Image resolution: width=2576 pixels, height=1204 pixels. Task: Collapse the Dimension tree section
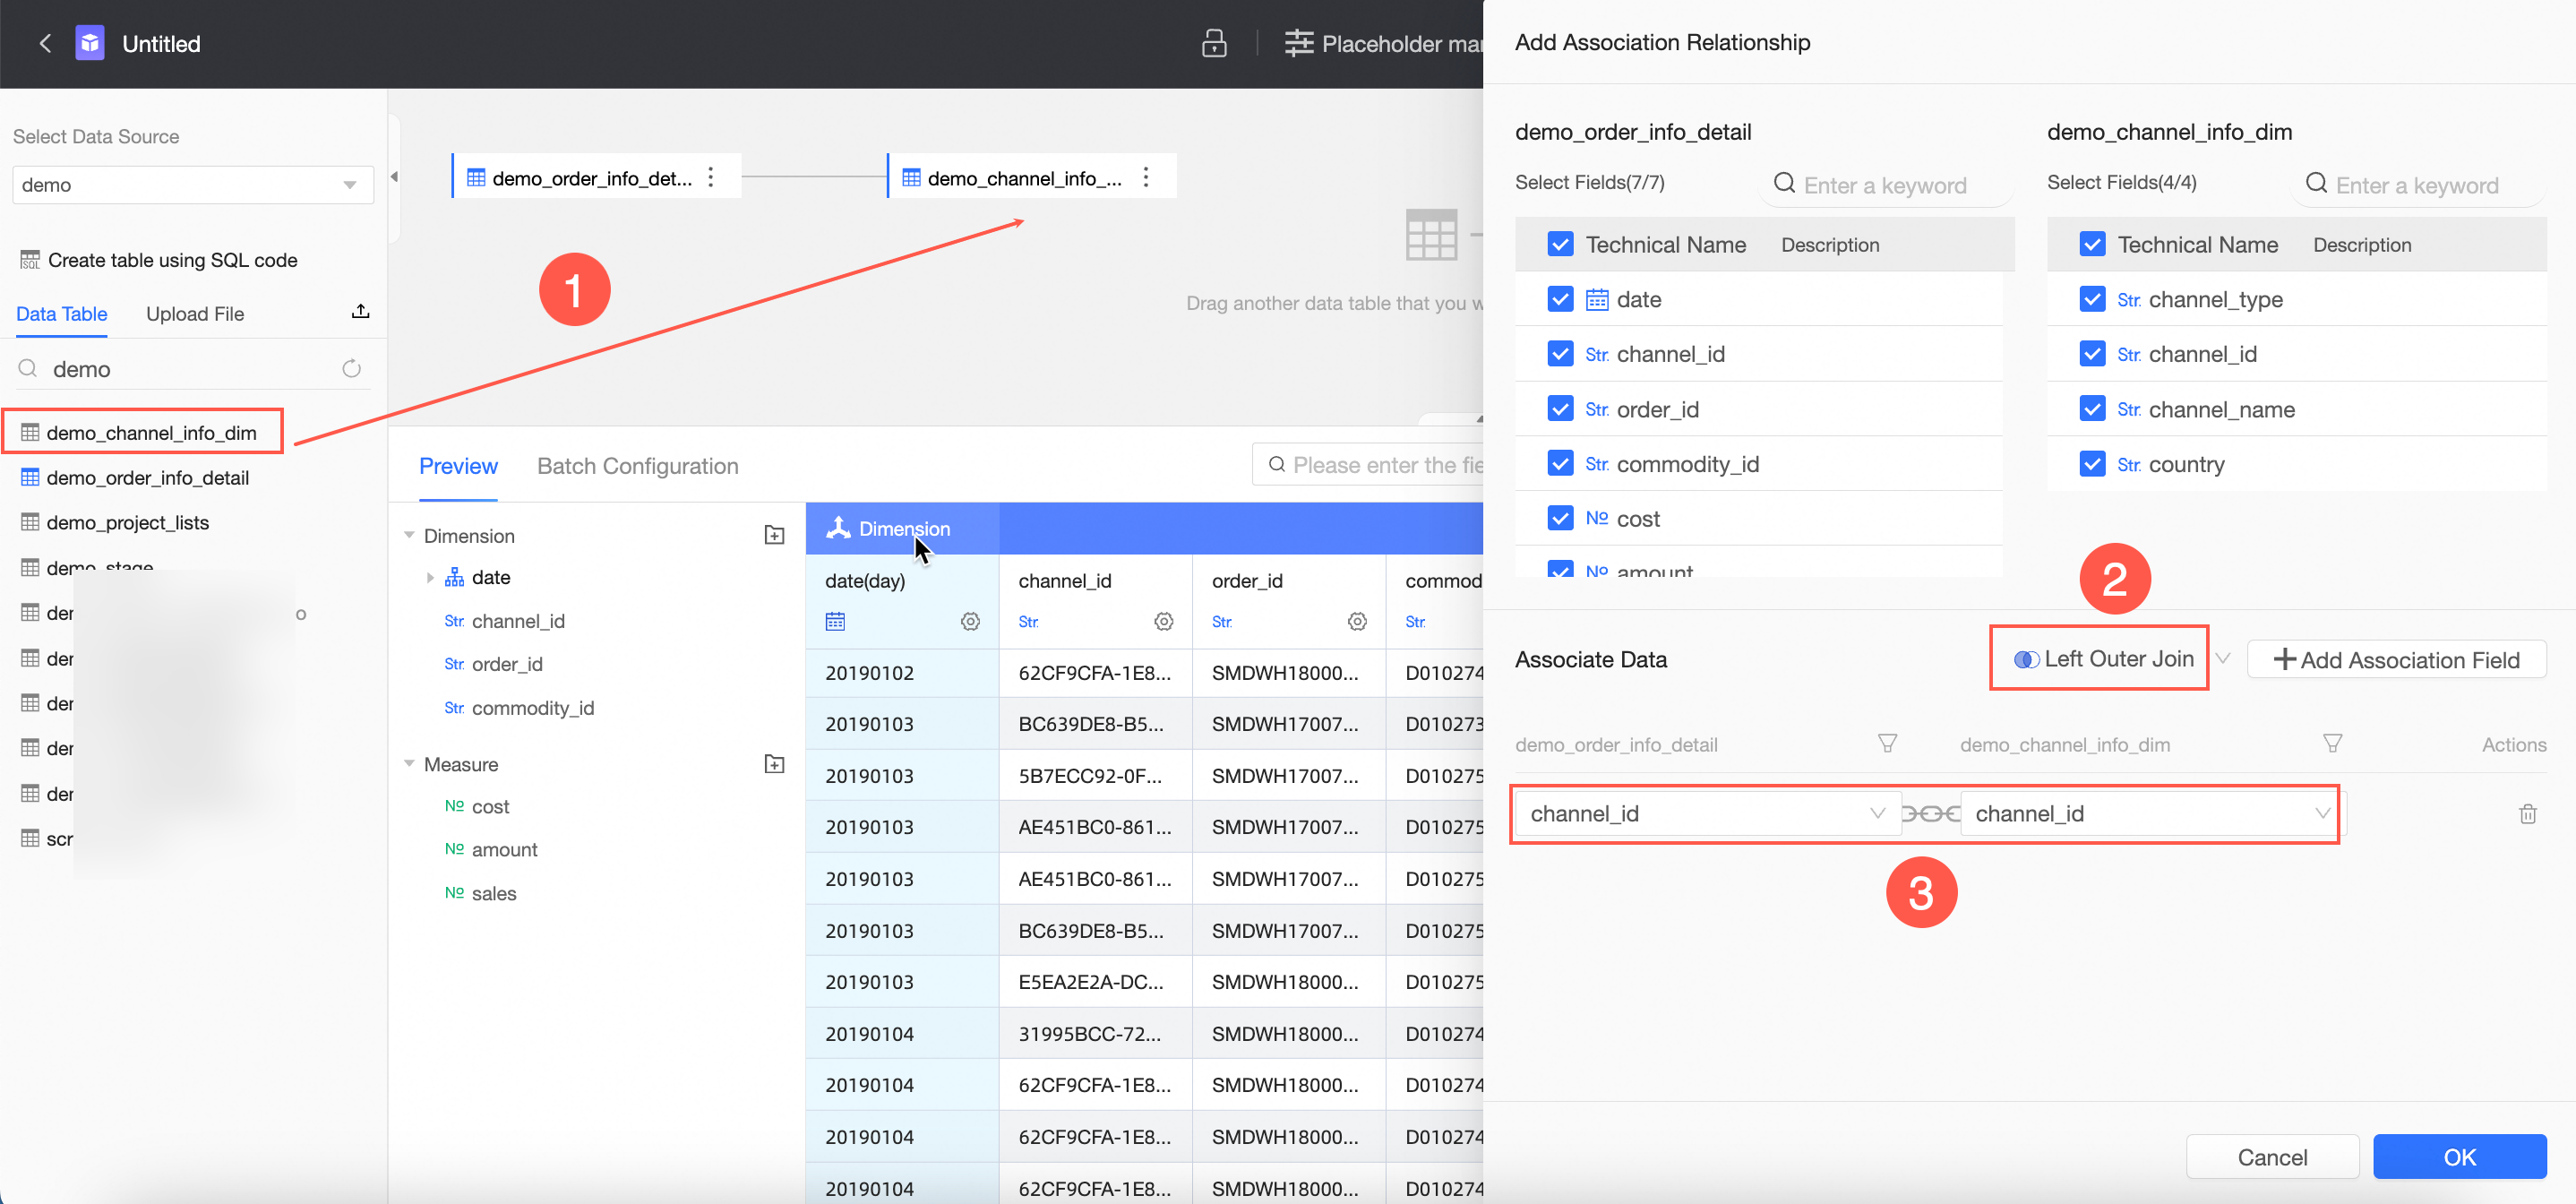click(x=409, y=535)
